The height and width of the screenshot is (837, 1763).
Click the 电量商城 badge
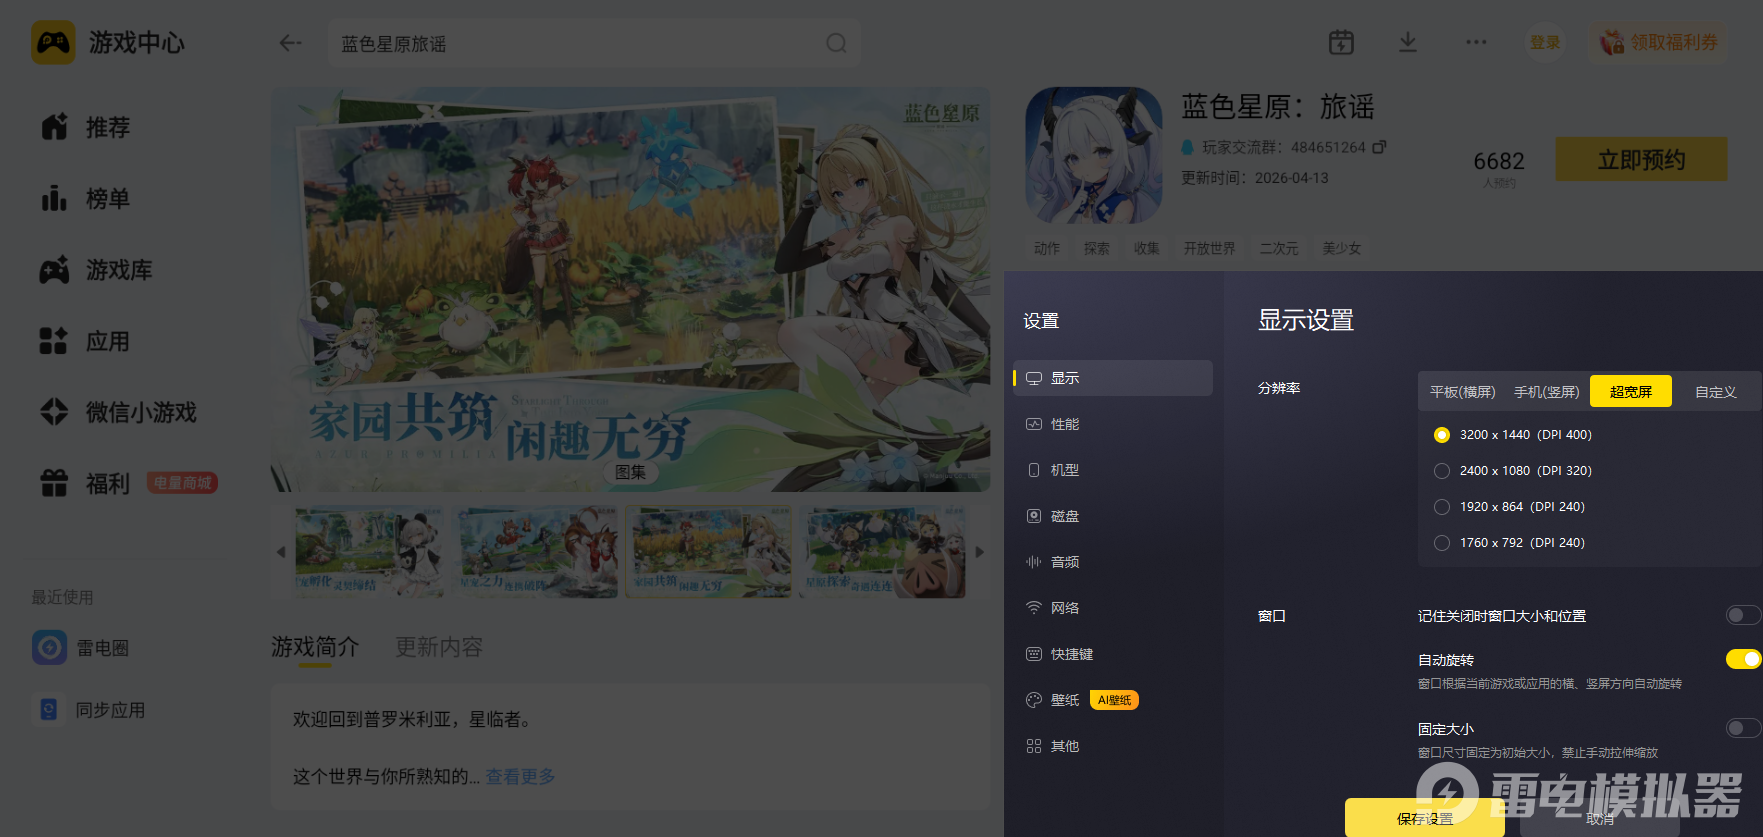(x=182, y=483)
